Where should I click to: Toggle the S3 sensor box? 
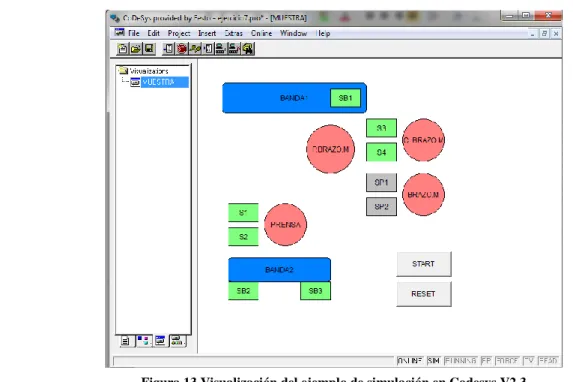click(x=381, y=128)
